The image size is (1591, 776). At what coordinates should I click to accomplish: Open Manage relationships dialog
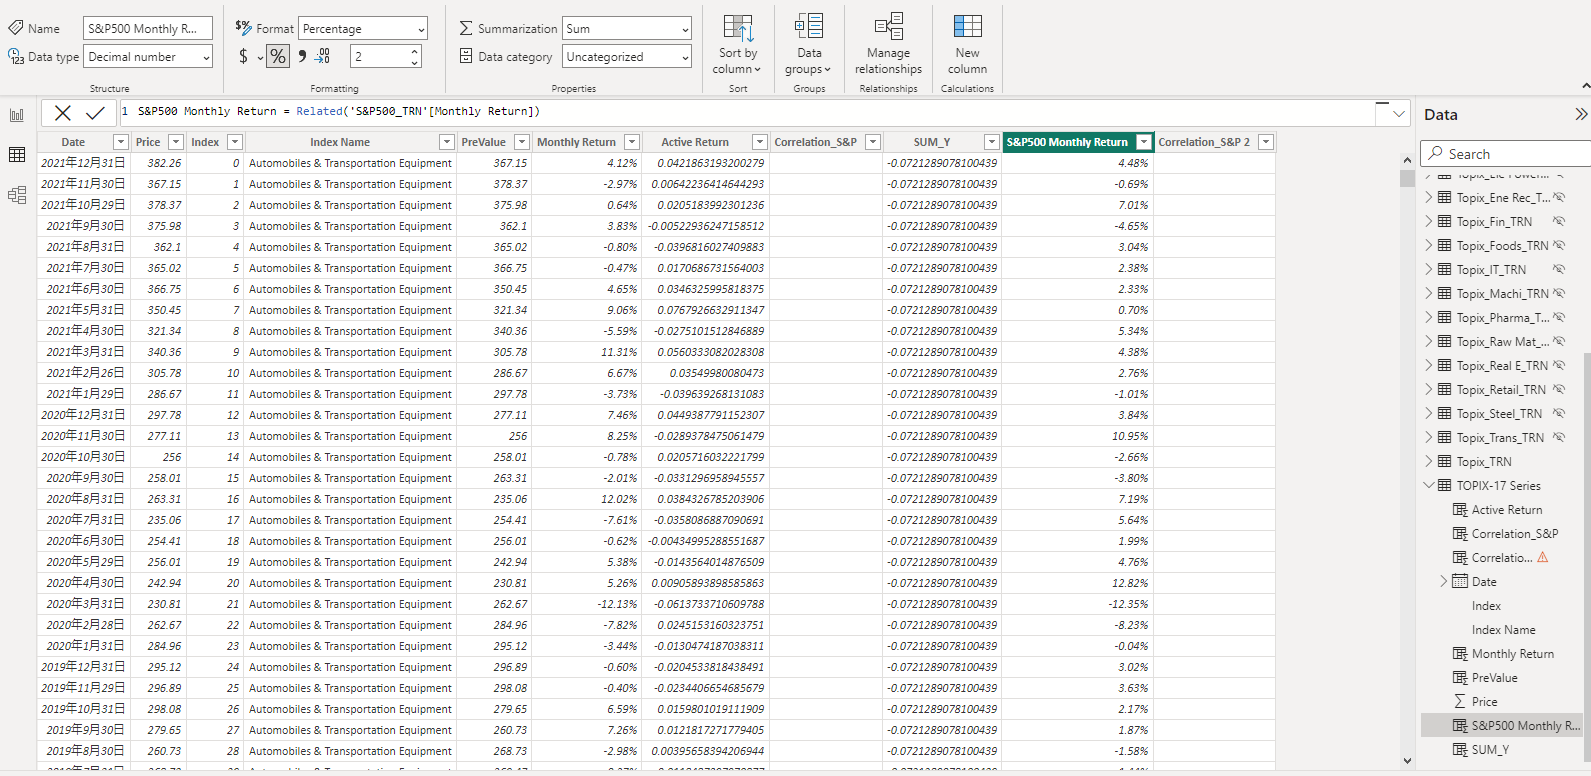(888, 45)
